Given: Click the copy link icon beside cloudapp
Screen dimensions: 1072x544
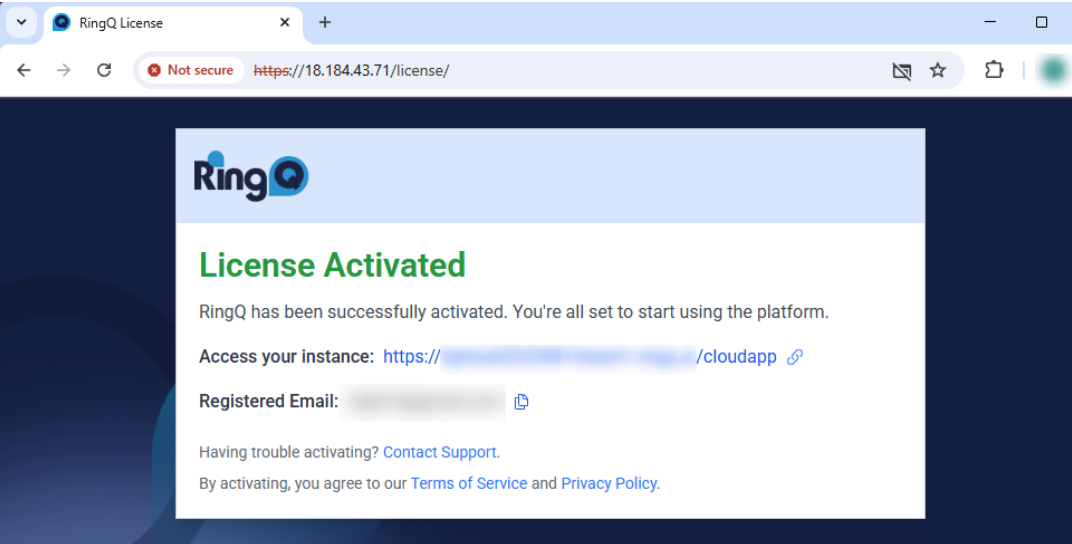Looking at the screenshot, I should [794, 357].
